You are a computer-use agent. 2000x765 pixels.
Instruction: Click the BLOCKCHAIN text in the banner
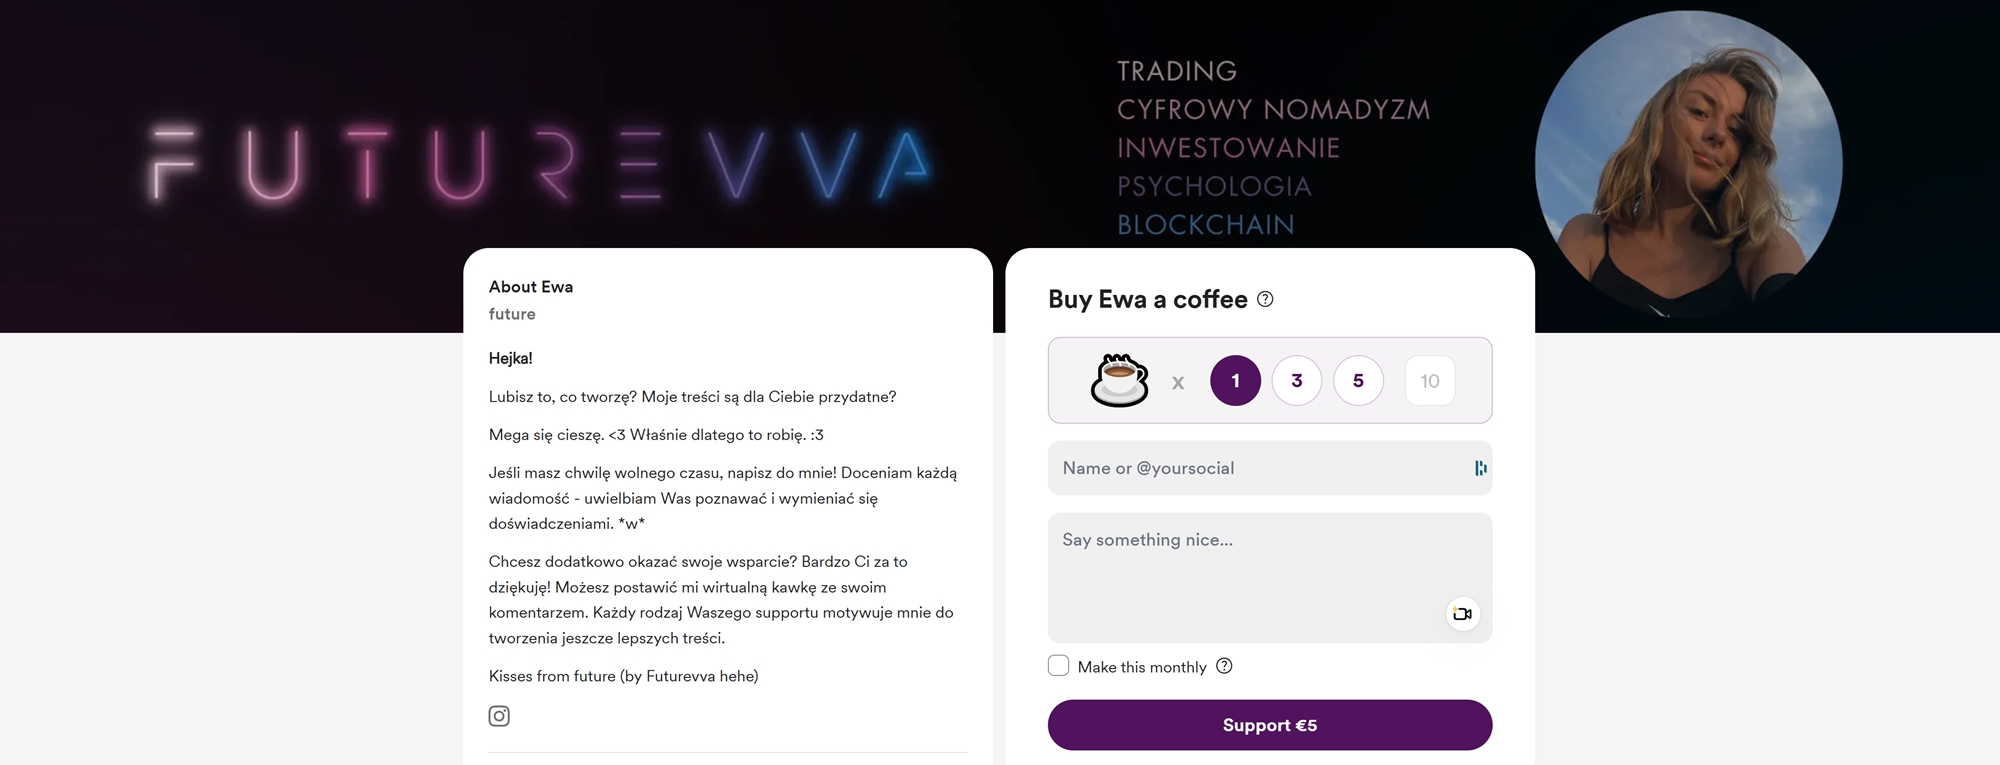[x=1205, y=225]
